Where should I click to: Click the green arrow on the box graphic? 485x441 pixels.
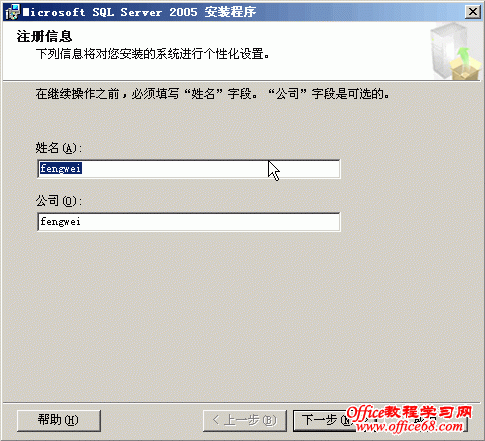[464, 55]
